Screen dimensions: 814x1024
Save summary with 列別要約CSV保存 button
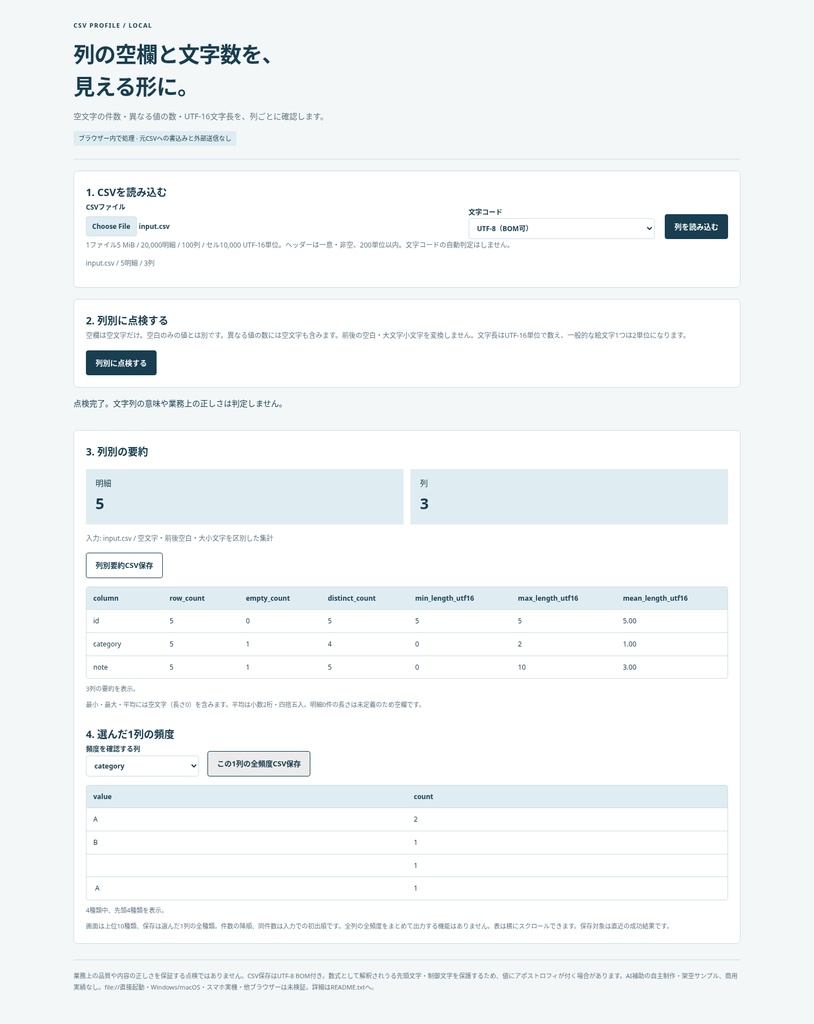[x=124, y=566]
